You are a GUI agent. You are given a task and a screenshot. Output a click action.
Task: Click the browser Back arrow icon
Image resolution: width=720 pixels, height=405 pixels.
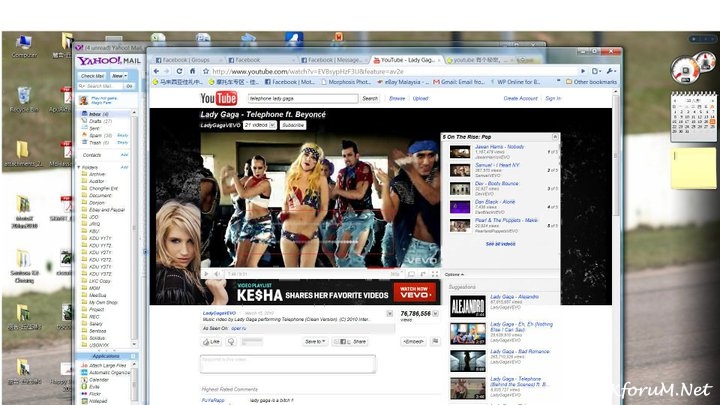click(x=157, y=71)
